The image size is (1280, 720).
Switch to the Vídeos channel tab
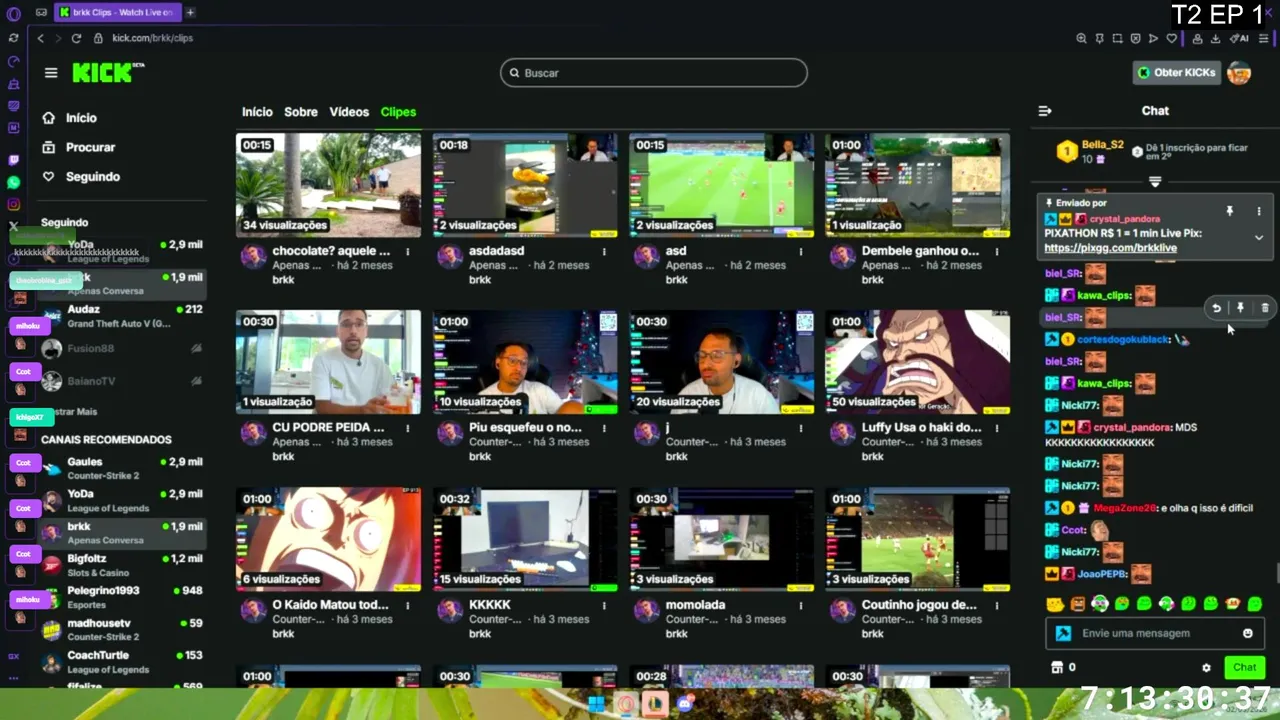pos(349,112)
